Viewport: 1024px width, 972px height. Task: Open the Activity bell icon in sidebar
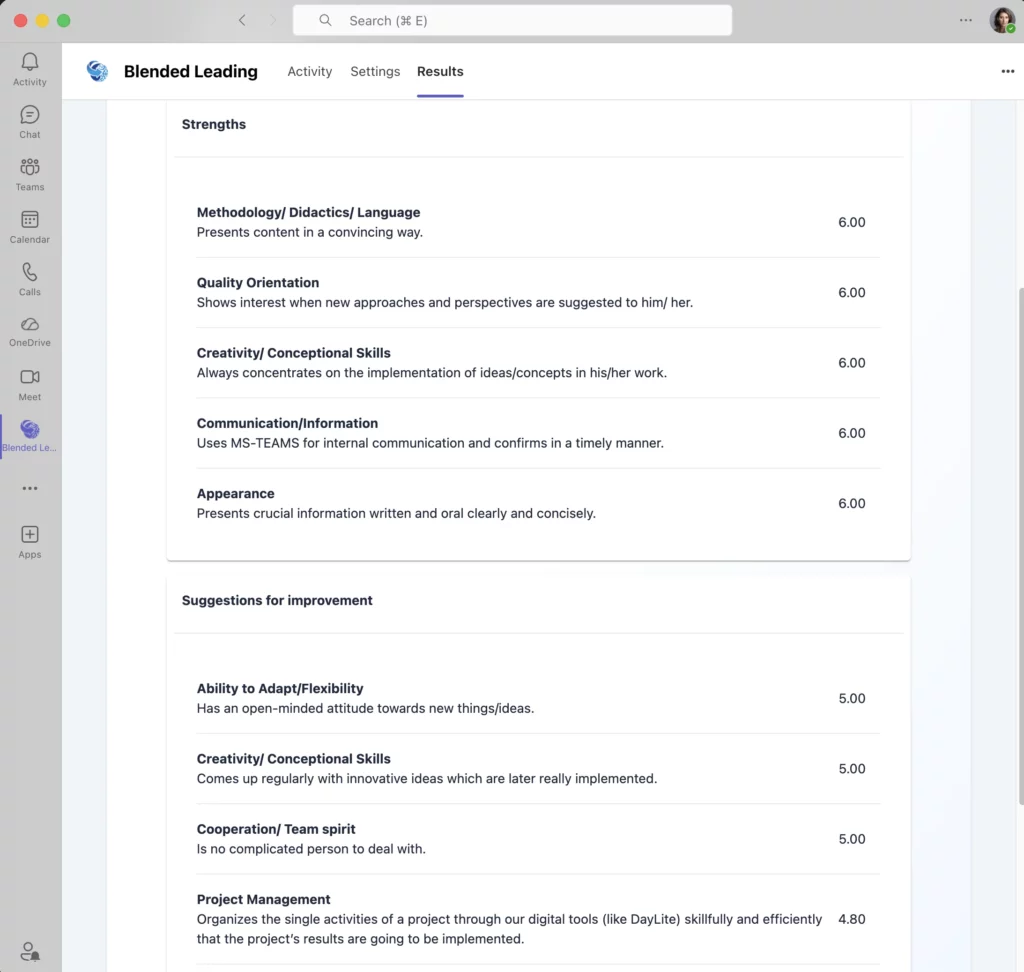30,64
